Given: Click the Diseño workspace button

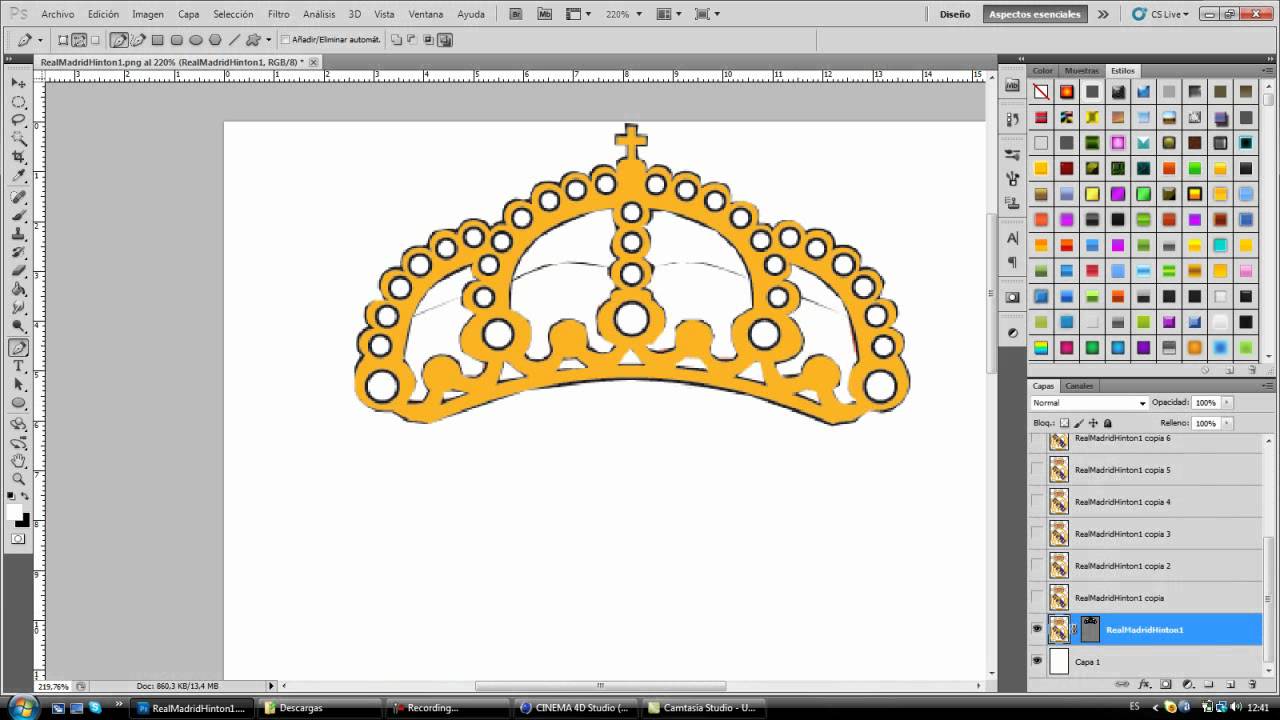Looking at the screenshot, I should [x=955, y=14].
